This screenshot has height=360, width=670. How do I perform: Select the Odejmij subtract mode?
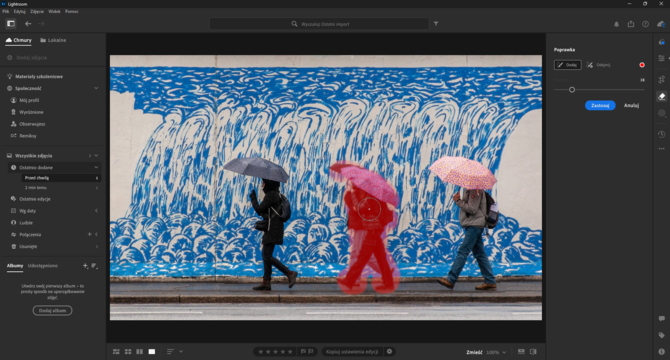coord(598,65)
